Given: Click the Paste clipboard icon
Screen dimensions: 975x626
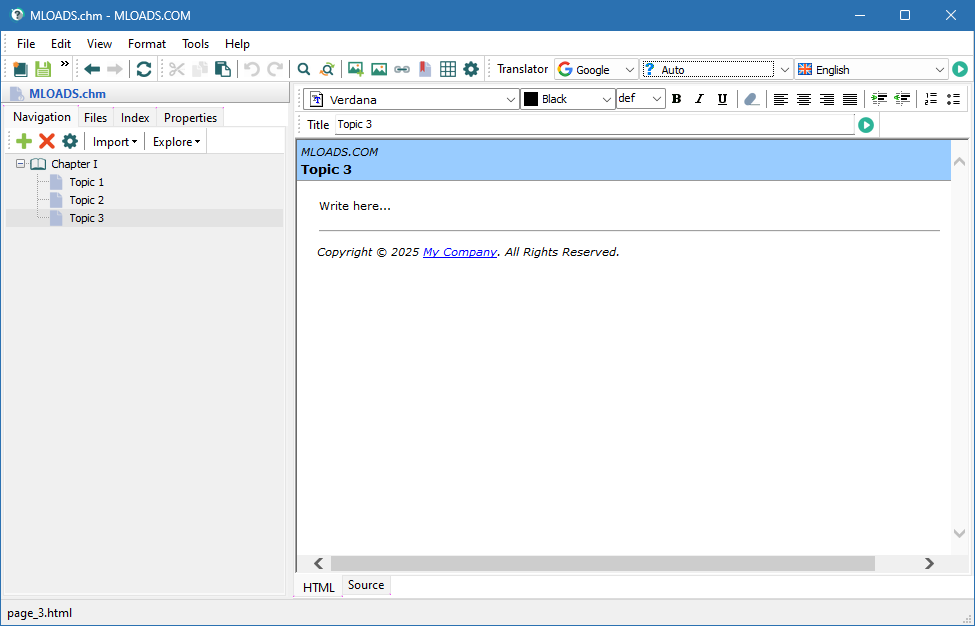Looking at the screenshot, I should (223, 69).
